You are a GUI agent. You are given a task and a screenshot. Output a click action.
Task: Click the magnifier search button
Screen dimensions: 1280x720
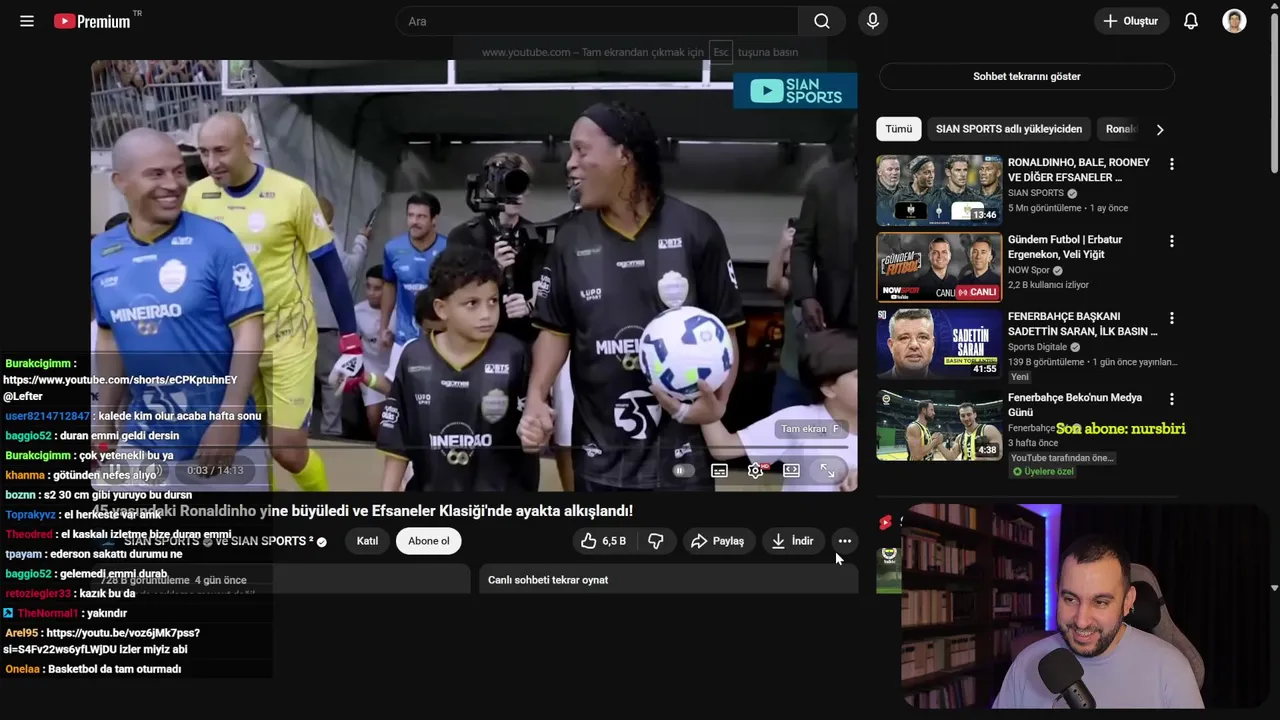[822, 21]
